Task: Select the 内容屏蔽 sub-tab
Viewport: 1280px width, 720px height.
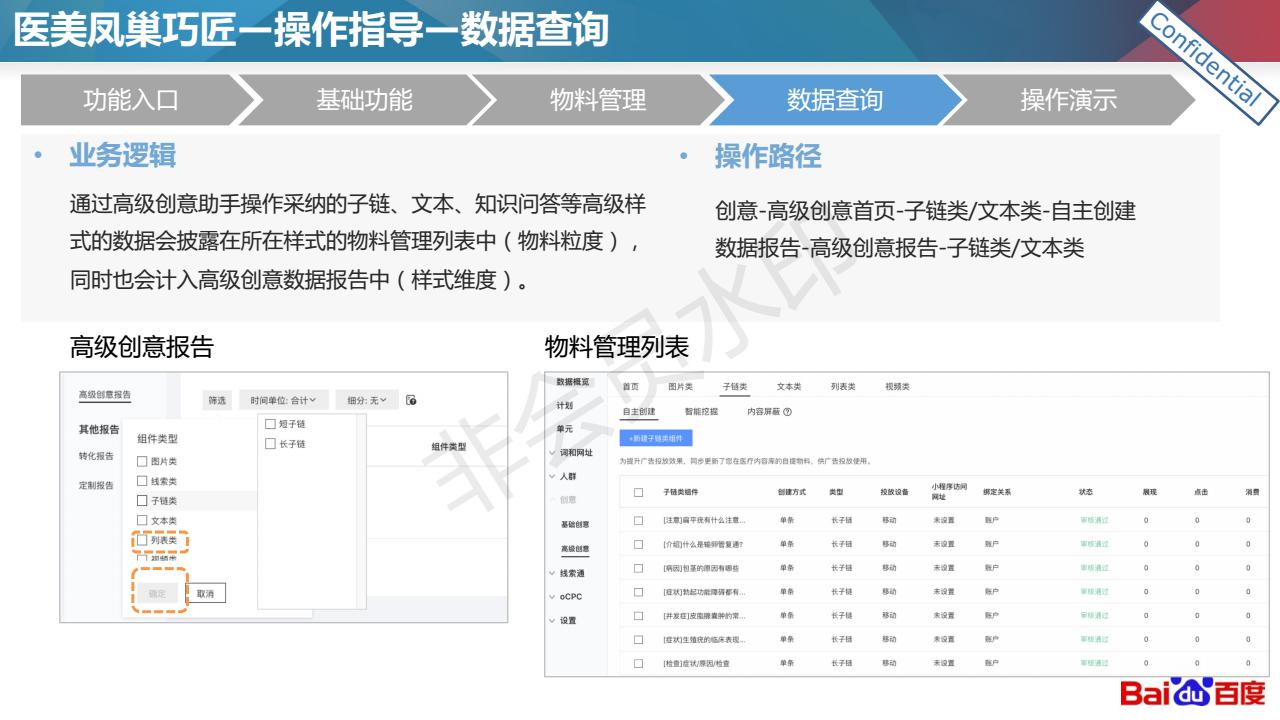Action: (764, 412)
